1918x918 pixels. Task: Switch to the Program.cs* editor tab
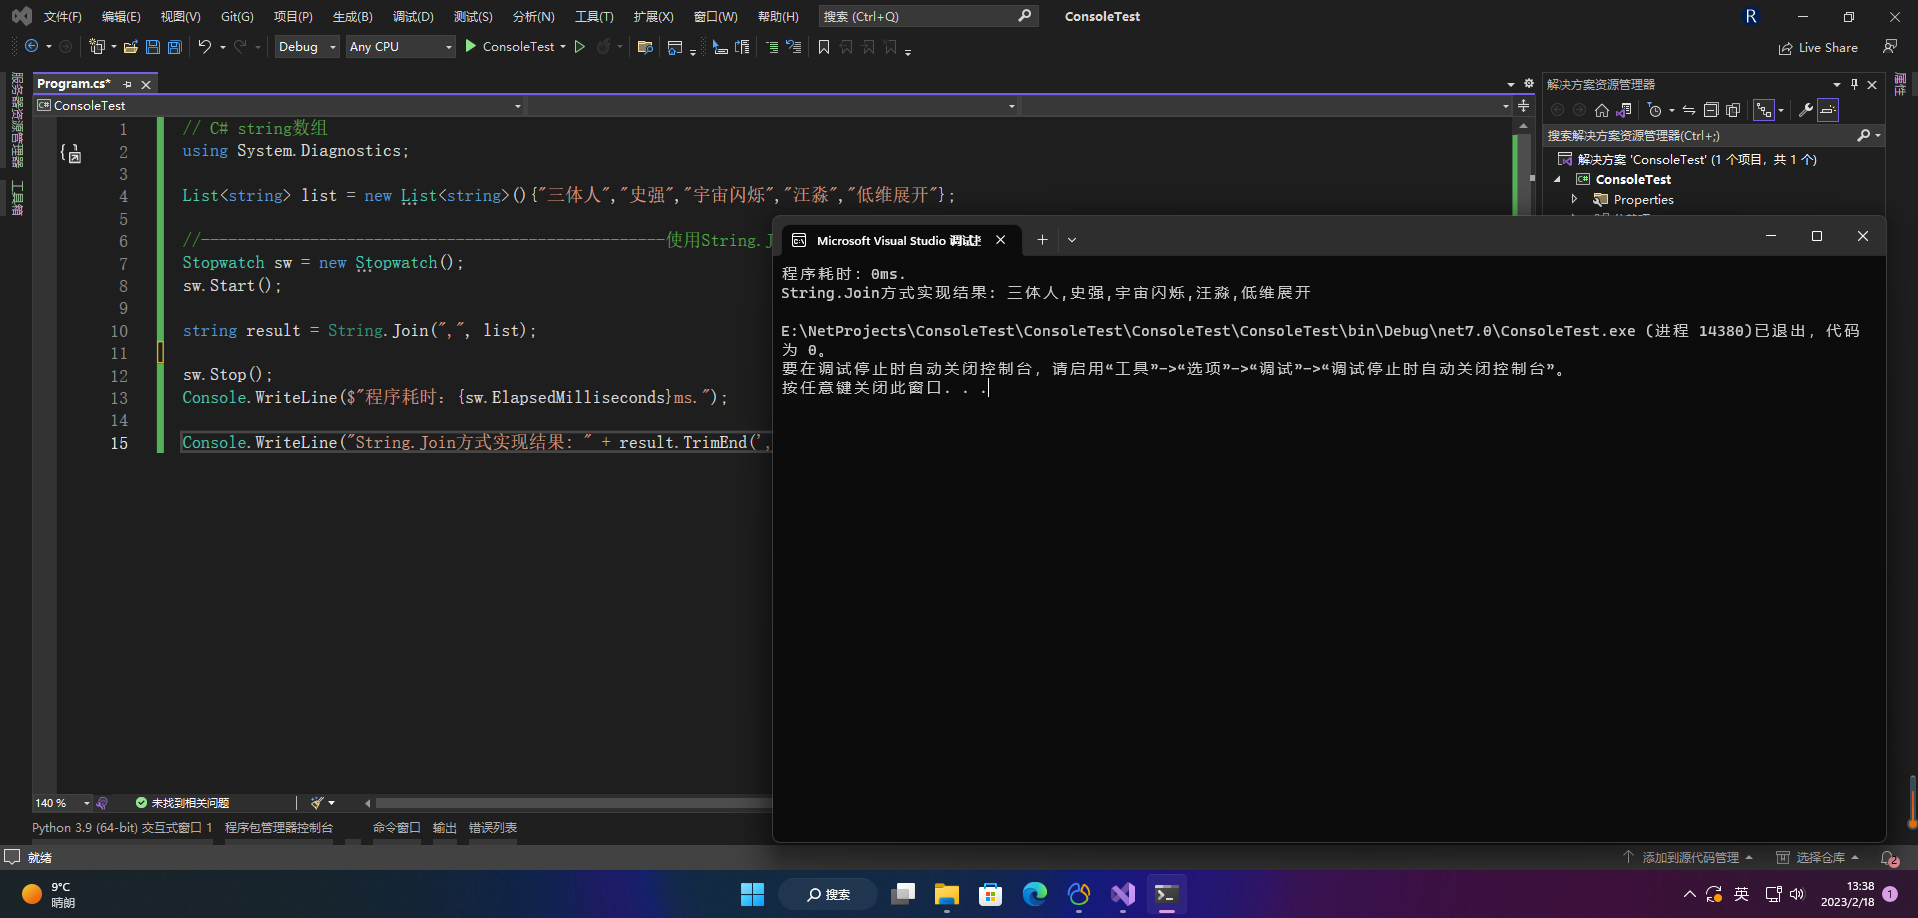[x=74, y=84]
